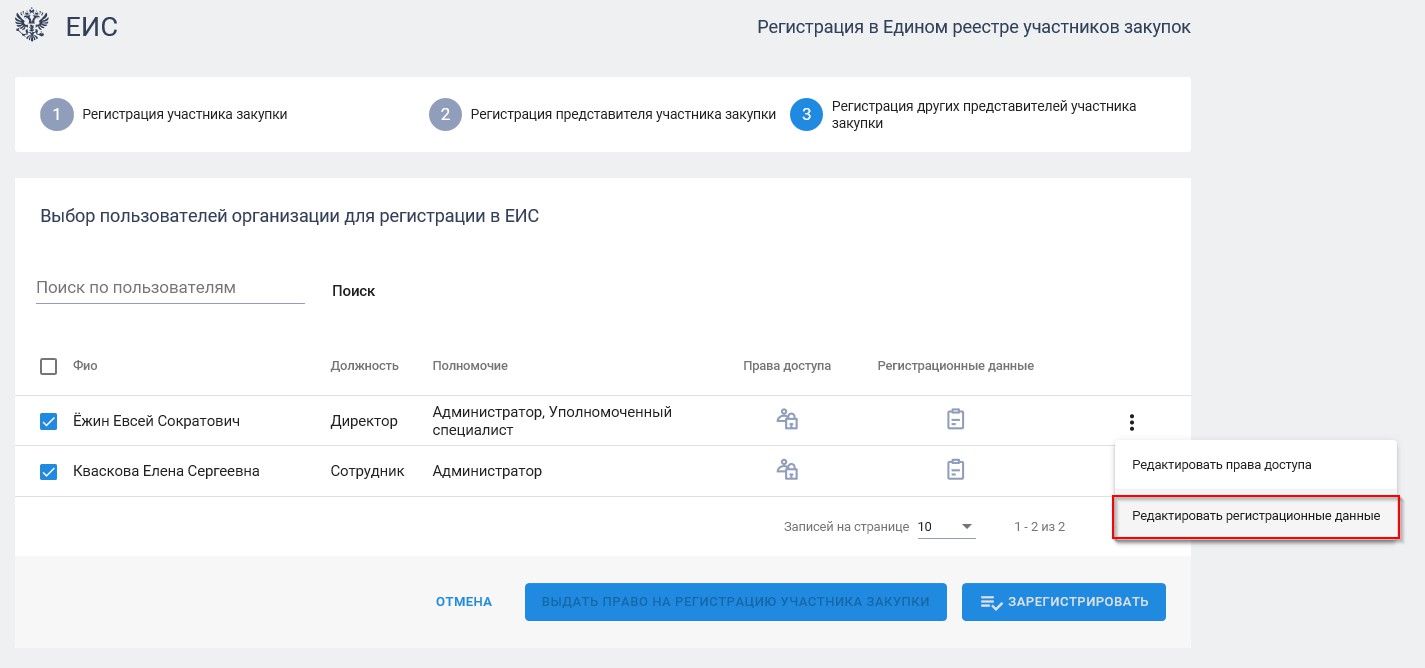Go to step 1 'Регистрация участника закупки'

pos(164,115)
